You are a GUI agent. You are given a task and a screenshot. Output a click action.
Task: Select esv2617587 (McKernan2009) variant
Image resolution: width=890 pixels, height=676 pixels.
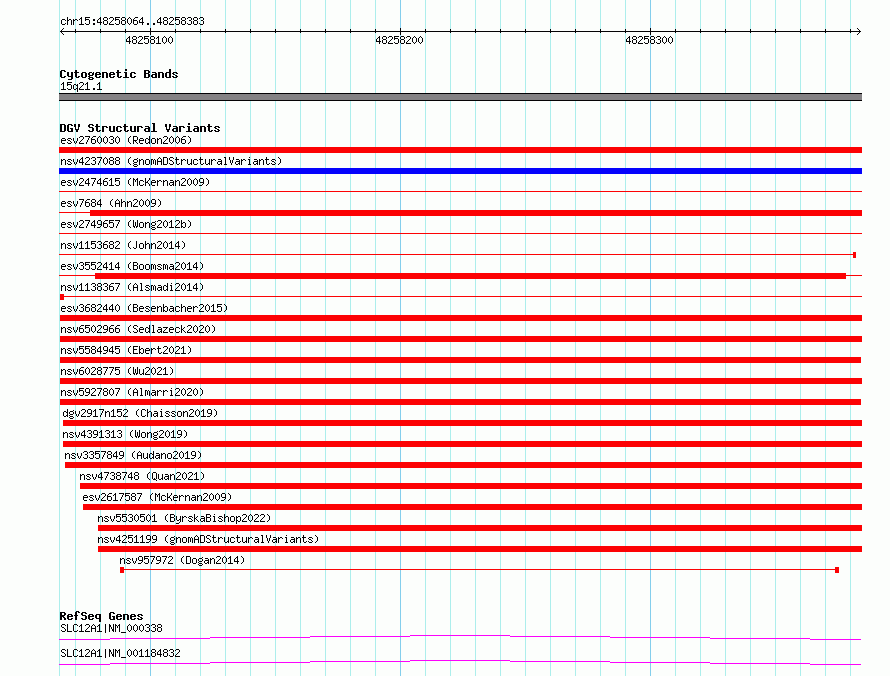coord(157,497)
